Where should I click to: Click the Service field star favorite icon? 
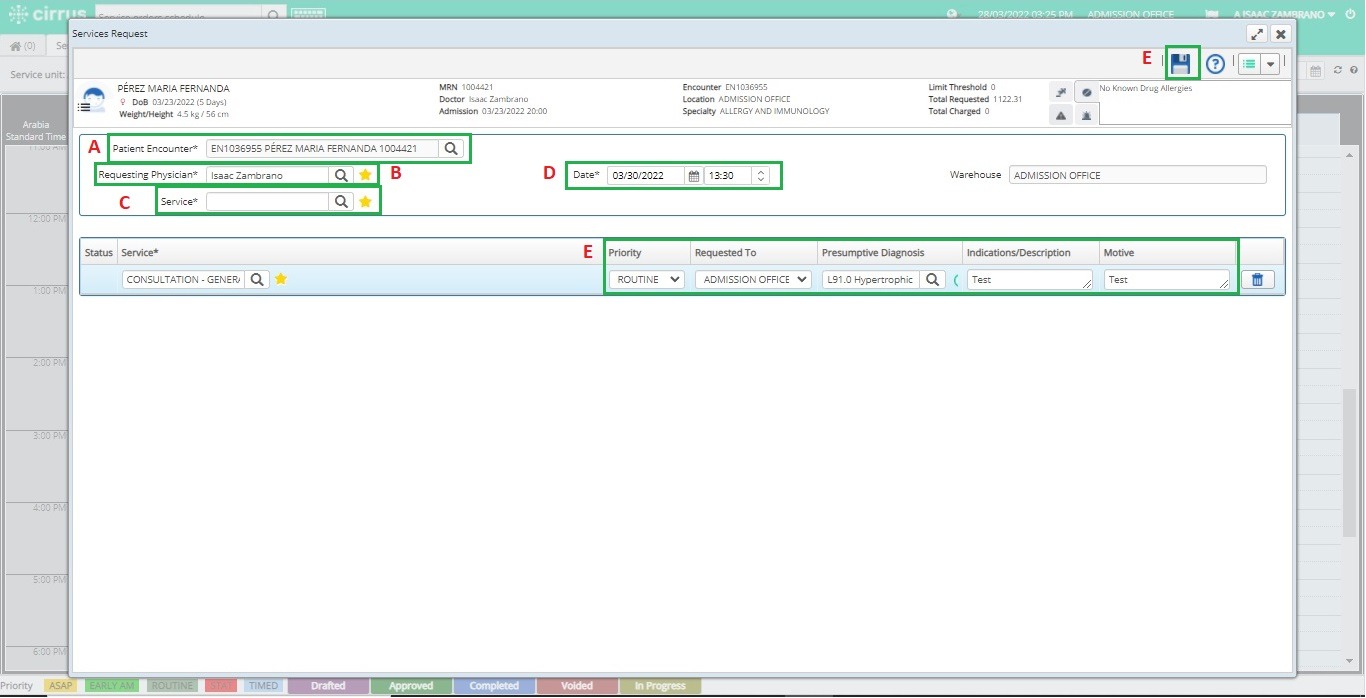click(x=365, y=202)
